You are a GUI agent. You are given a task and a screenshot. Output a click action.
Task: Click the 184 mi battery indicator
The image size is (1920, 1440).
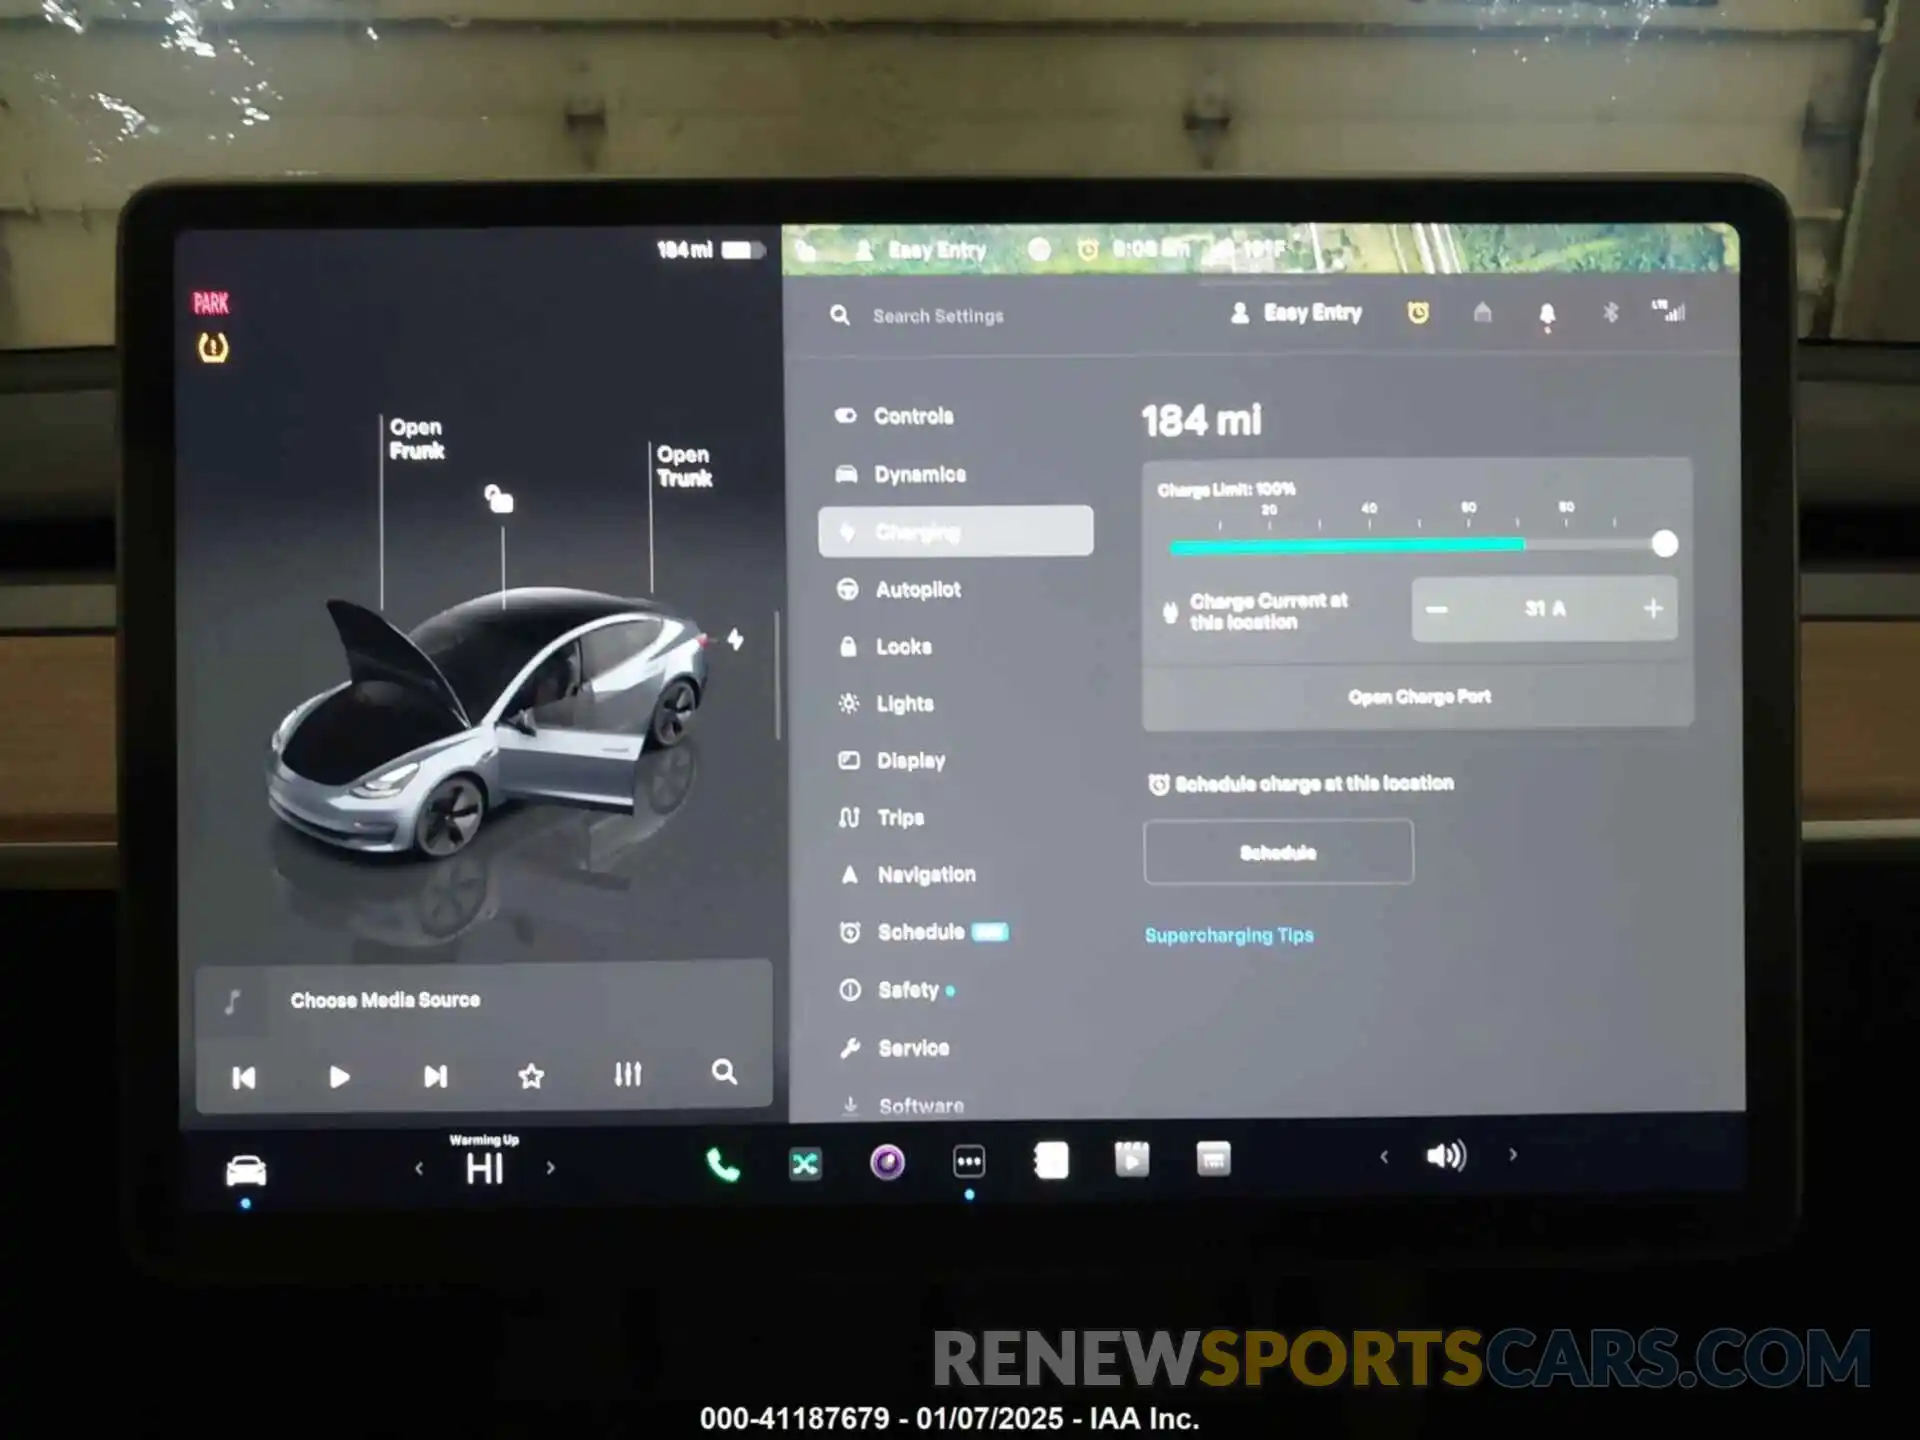click(x=710, y=250)
